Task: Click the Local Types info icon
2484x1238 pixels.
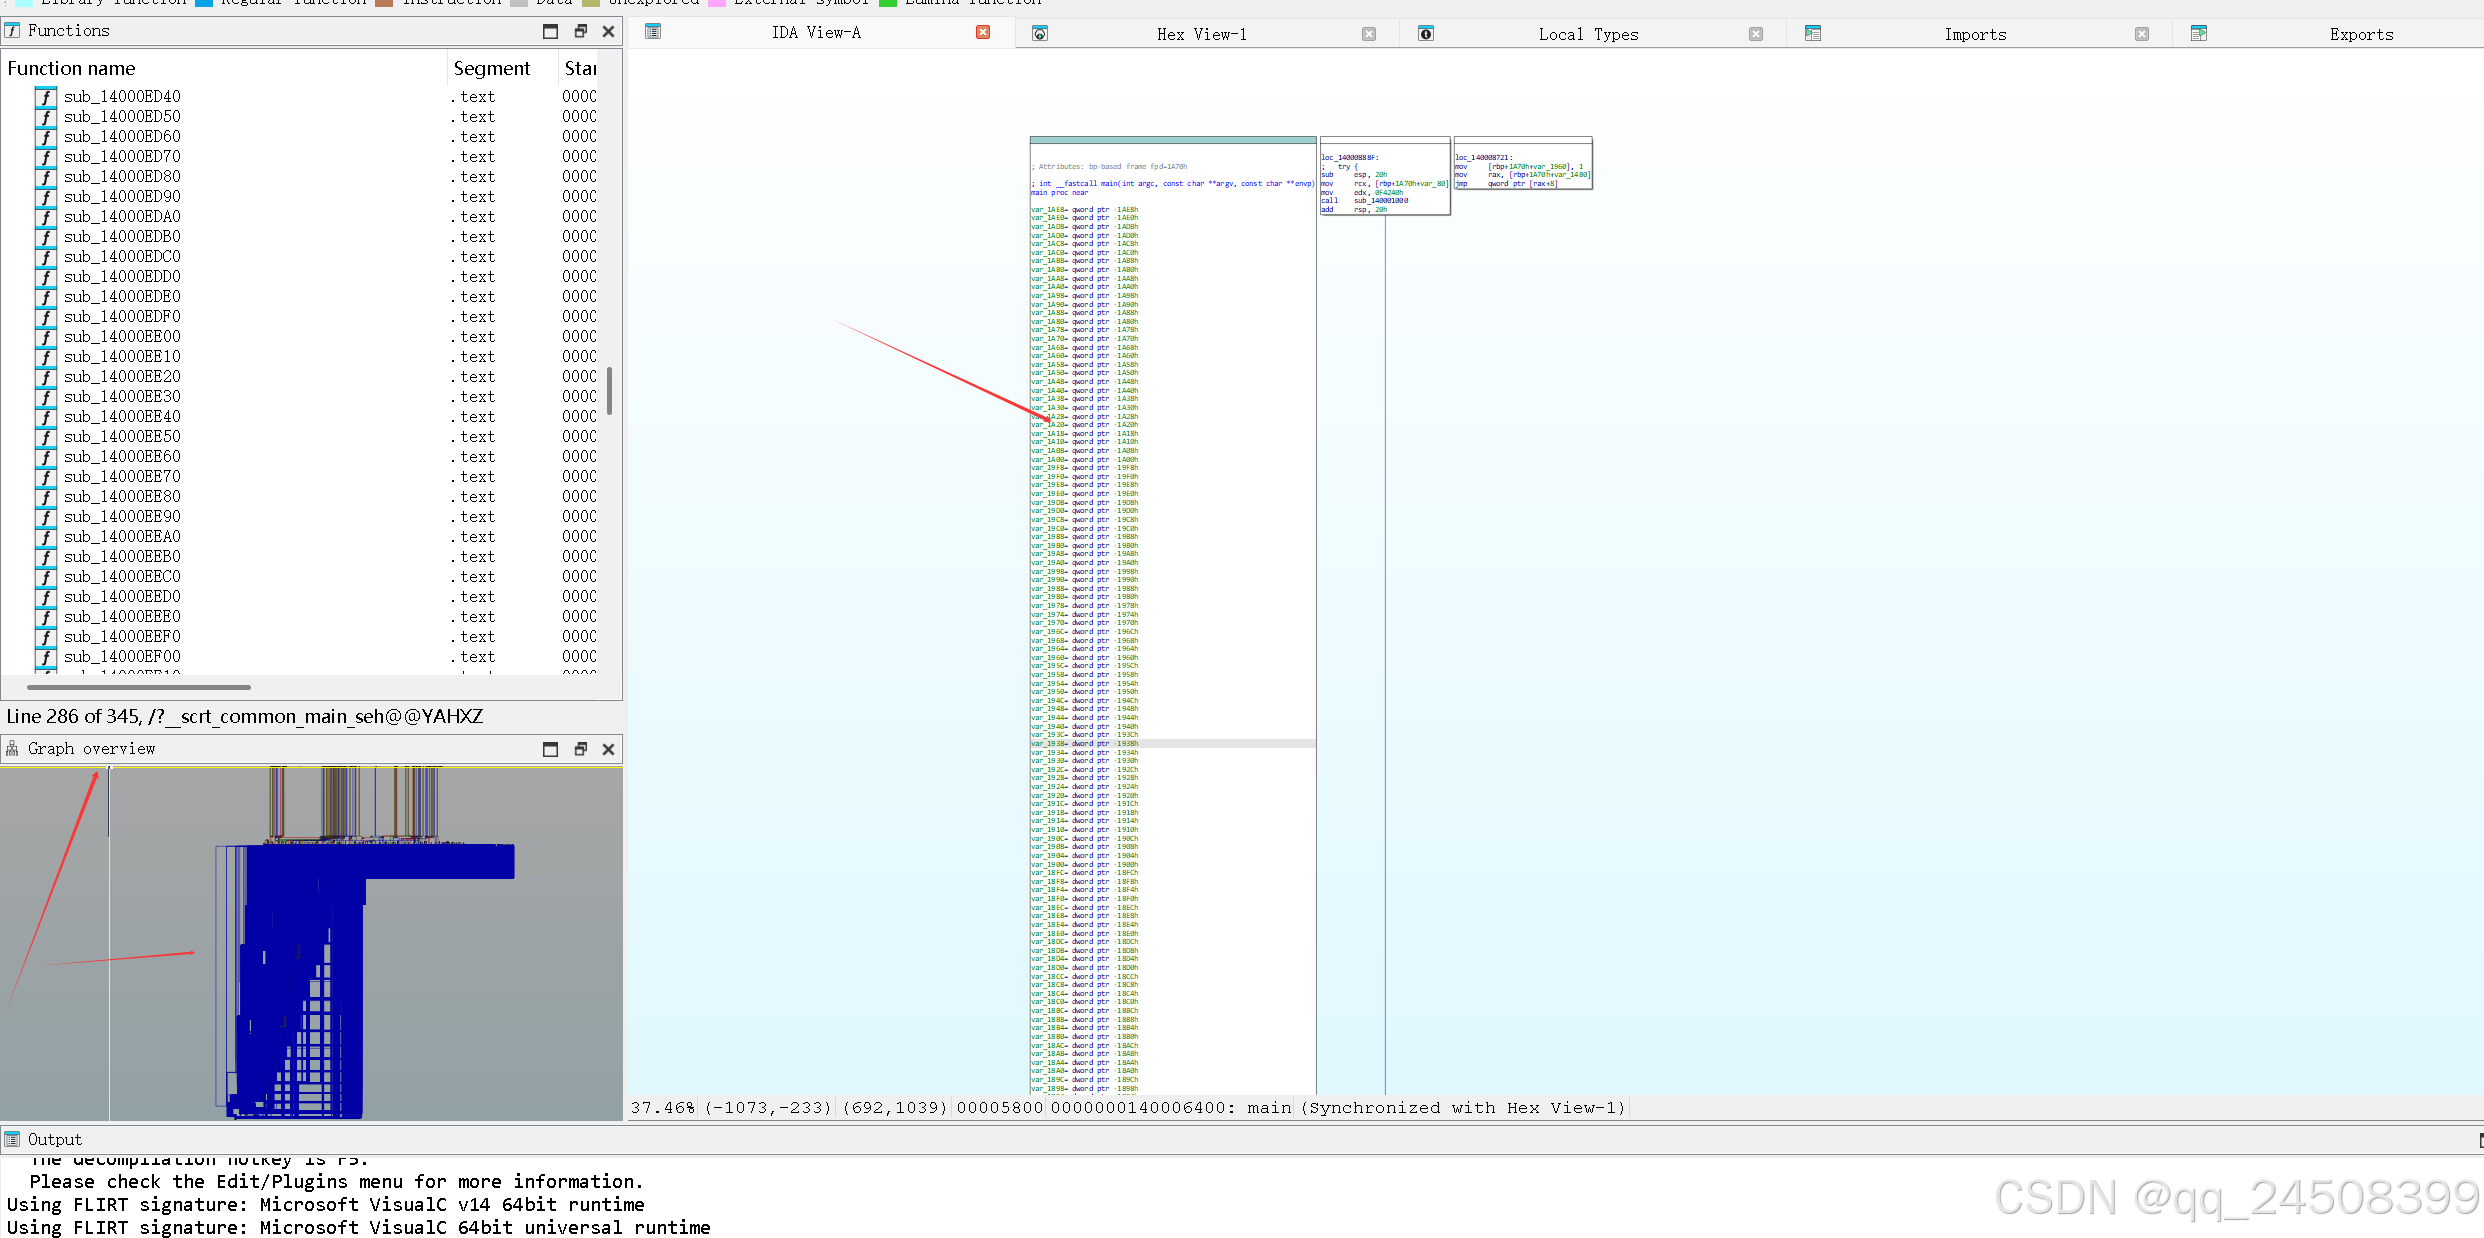Action: [1426, 33]
